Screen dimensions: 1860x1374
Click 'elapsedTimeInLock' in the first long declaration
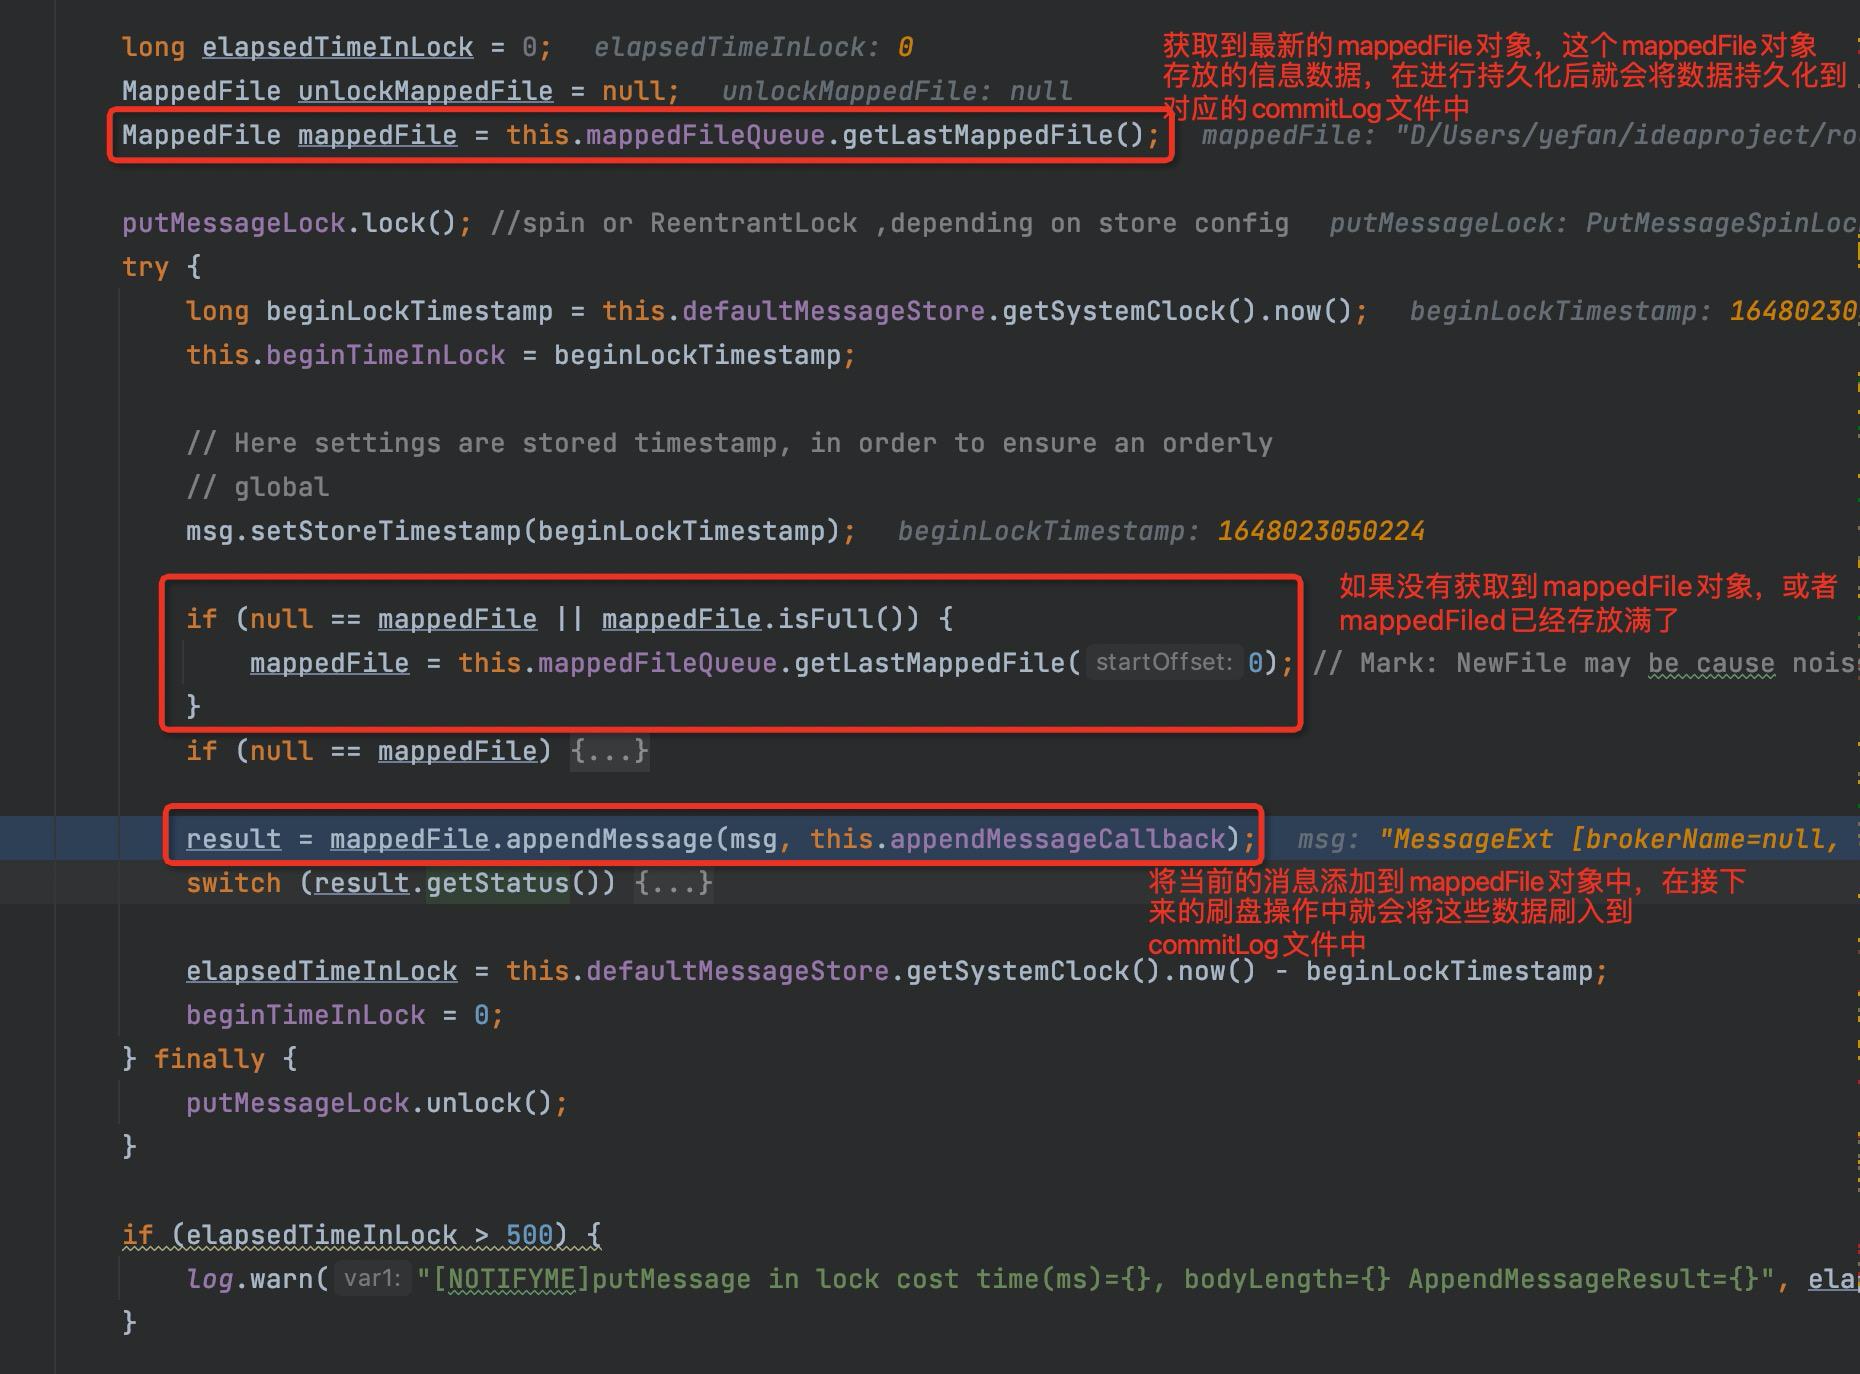click(338, 47)
